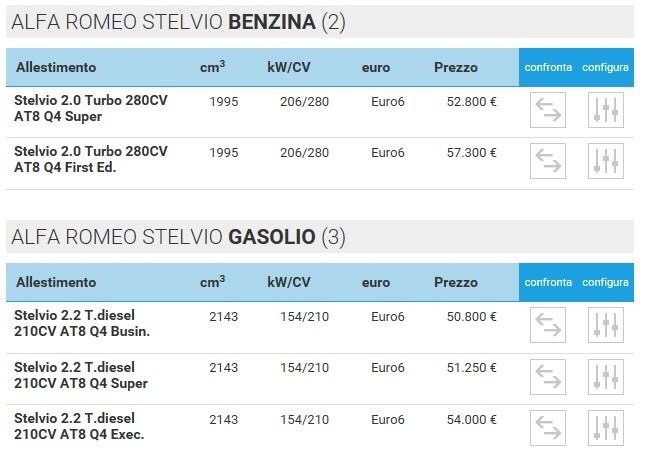Configure the Stelvio 2.2 T.diesel Busin. model
Viewport: 647px width, 455px height.
[x=605, y=325]
